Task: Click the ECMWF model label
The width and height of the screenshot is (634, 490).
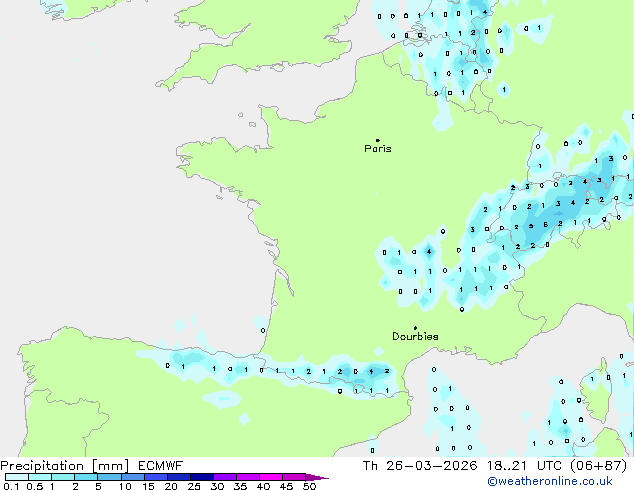Action: (x=161, y=466)
